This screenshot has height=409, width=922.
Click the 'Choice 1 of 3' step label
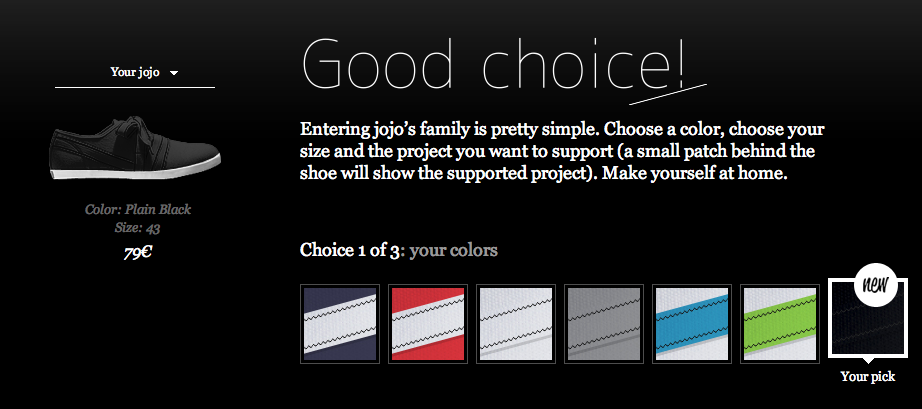(x=352, y=250)
